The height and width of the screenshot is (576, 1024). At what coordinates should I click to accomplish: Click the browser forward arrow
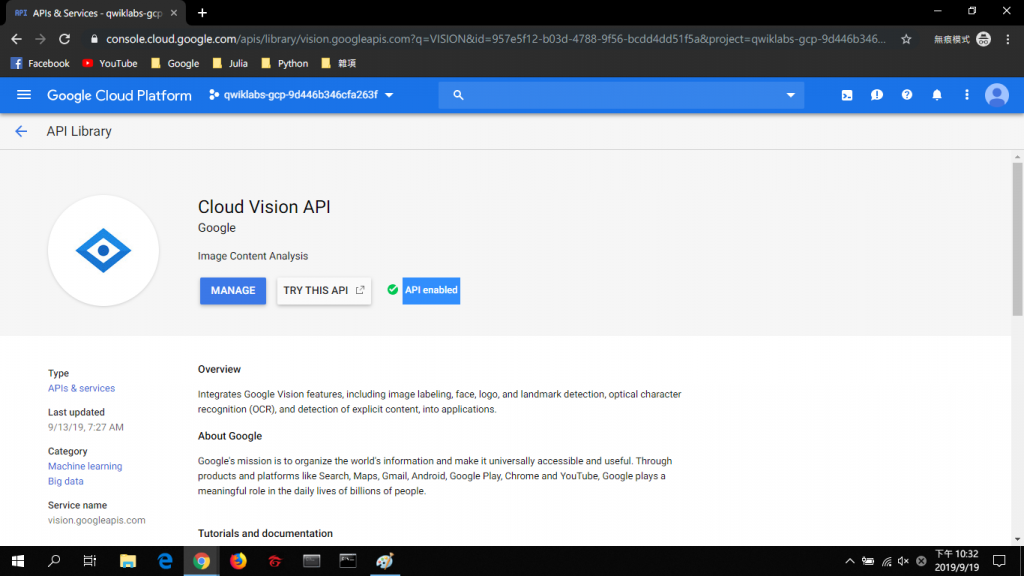[40, 39]
